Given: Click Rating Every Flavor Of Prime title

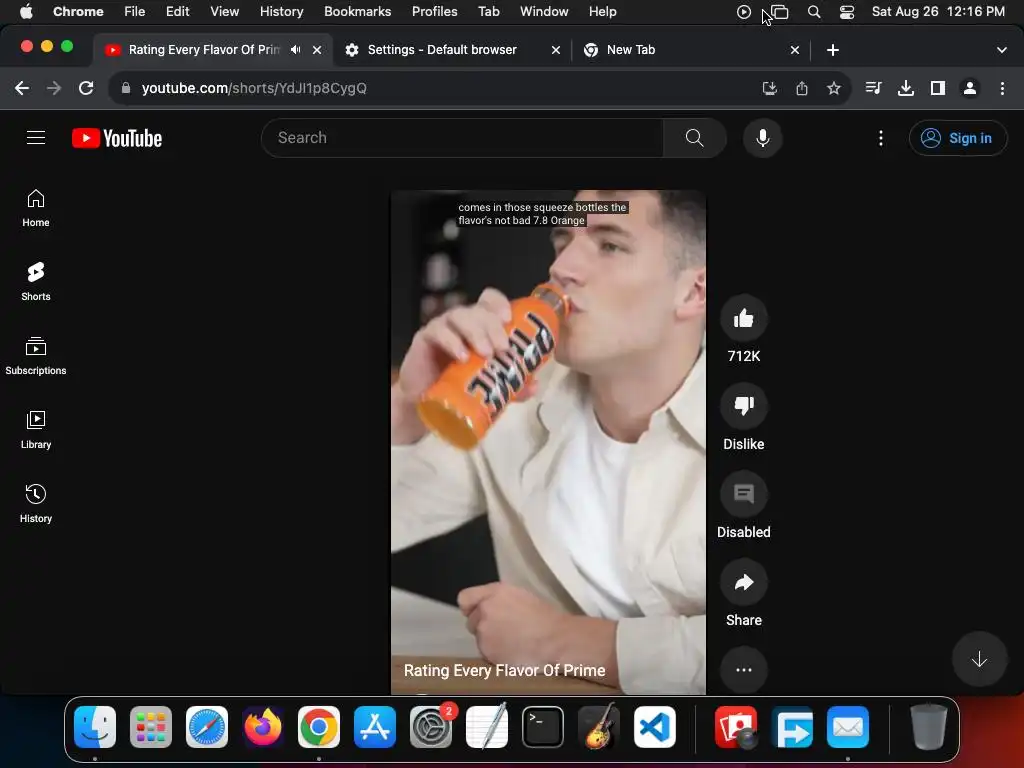Looking at the screenshot, I should pyautogui.click(x=504, y=670).
